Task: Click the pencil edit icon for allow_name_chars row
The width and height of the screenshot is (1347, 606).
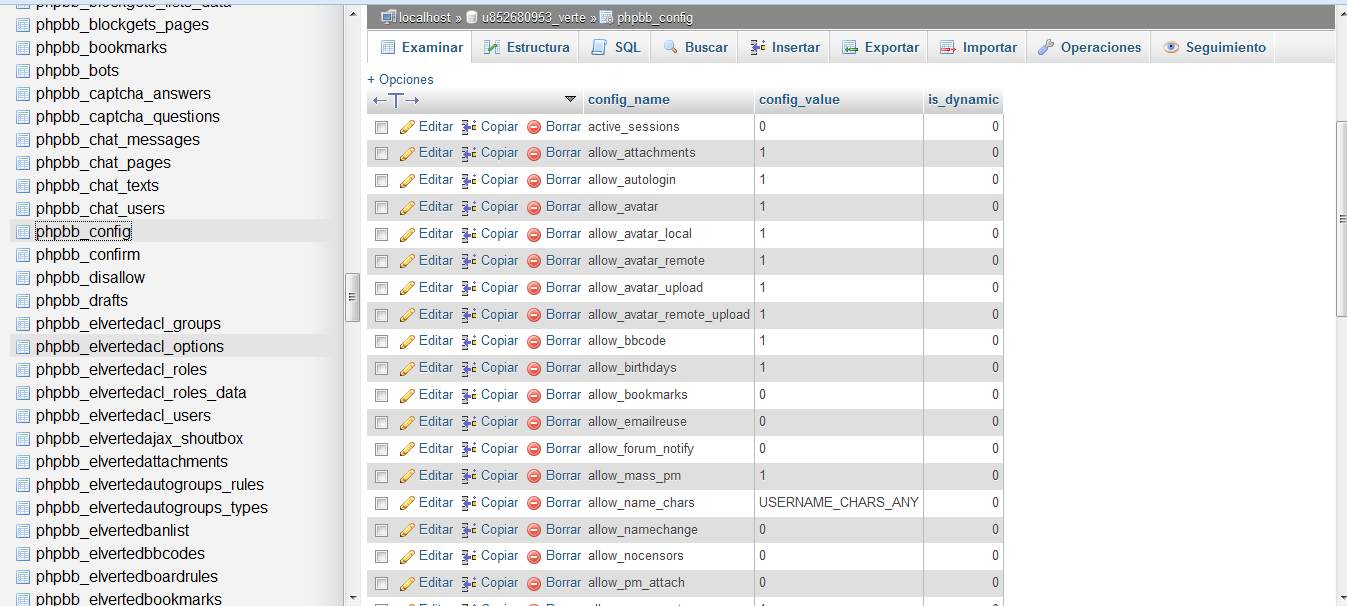Action: [407, 503]
